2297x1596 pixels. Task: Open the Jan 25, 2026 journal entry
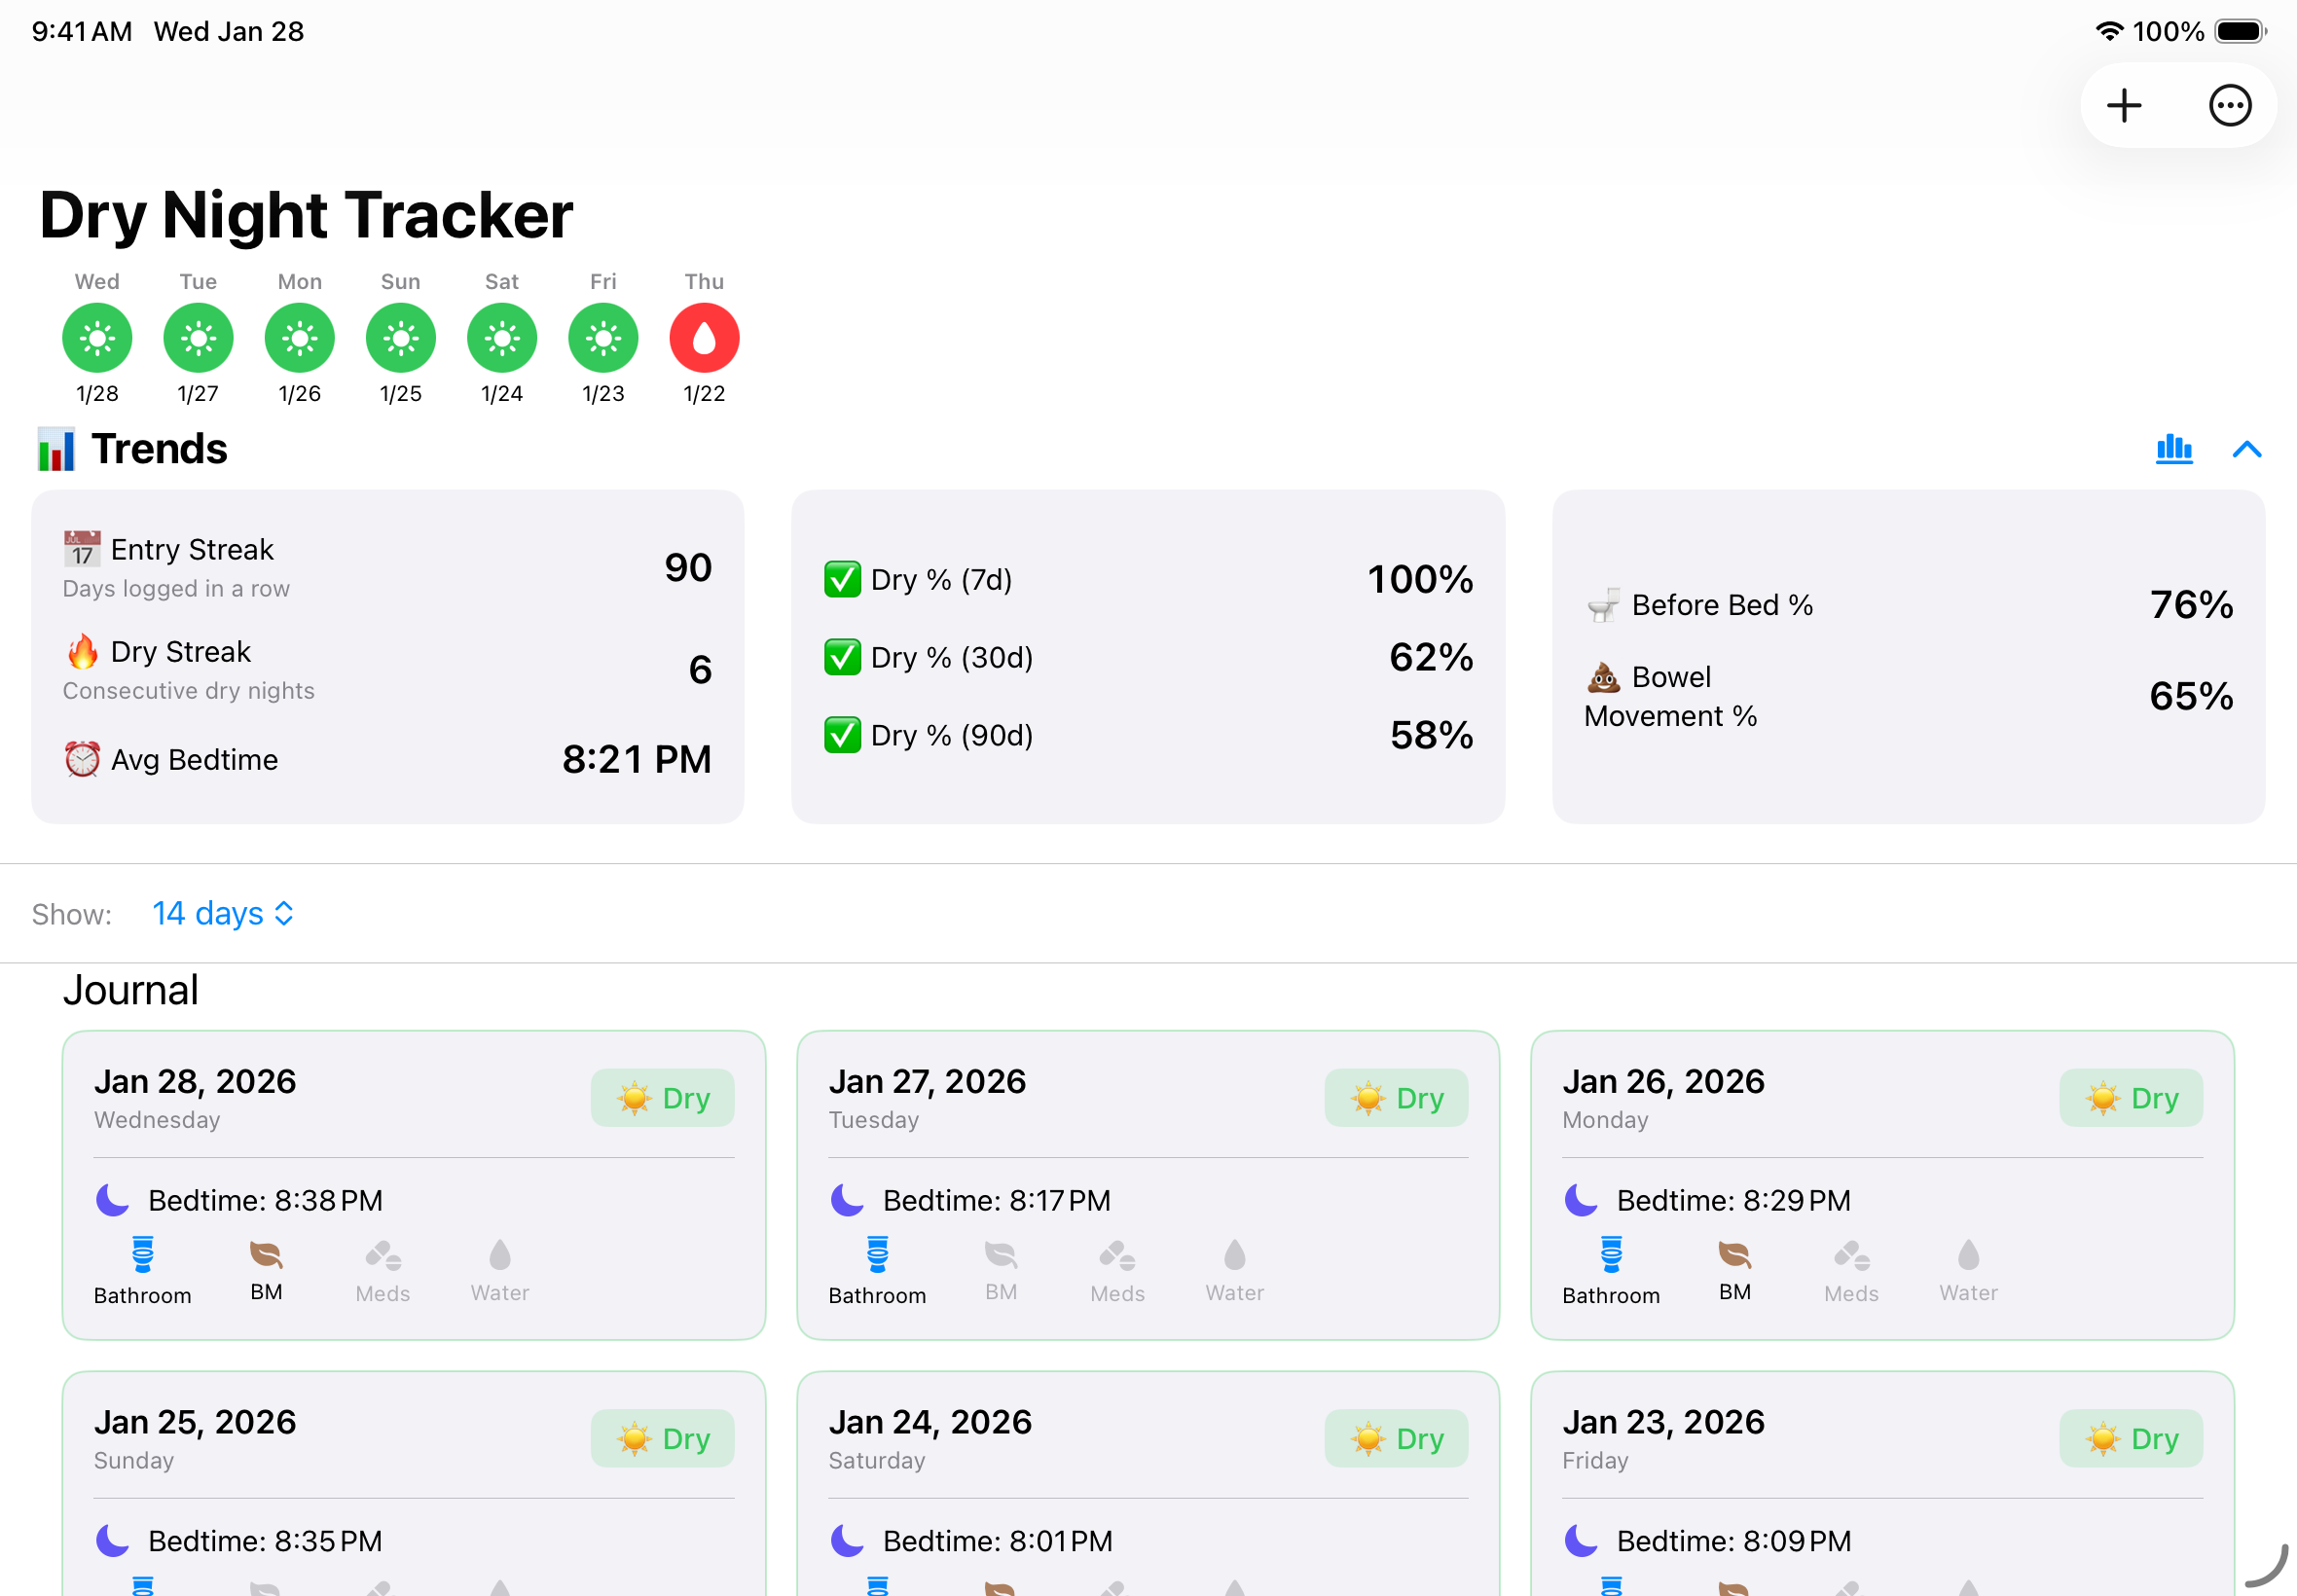pyautogui.click(x=414, y=1483)
